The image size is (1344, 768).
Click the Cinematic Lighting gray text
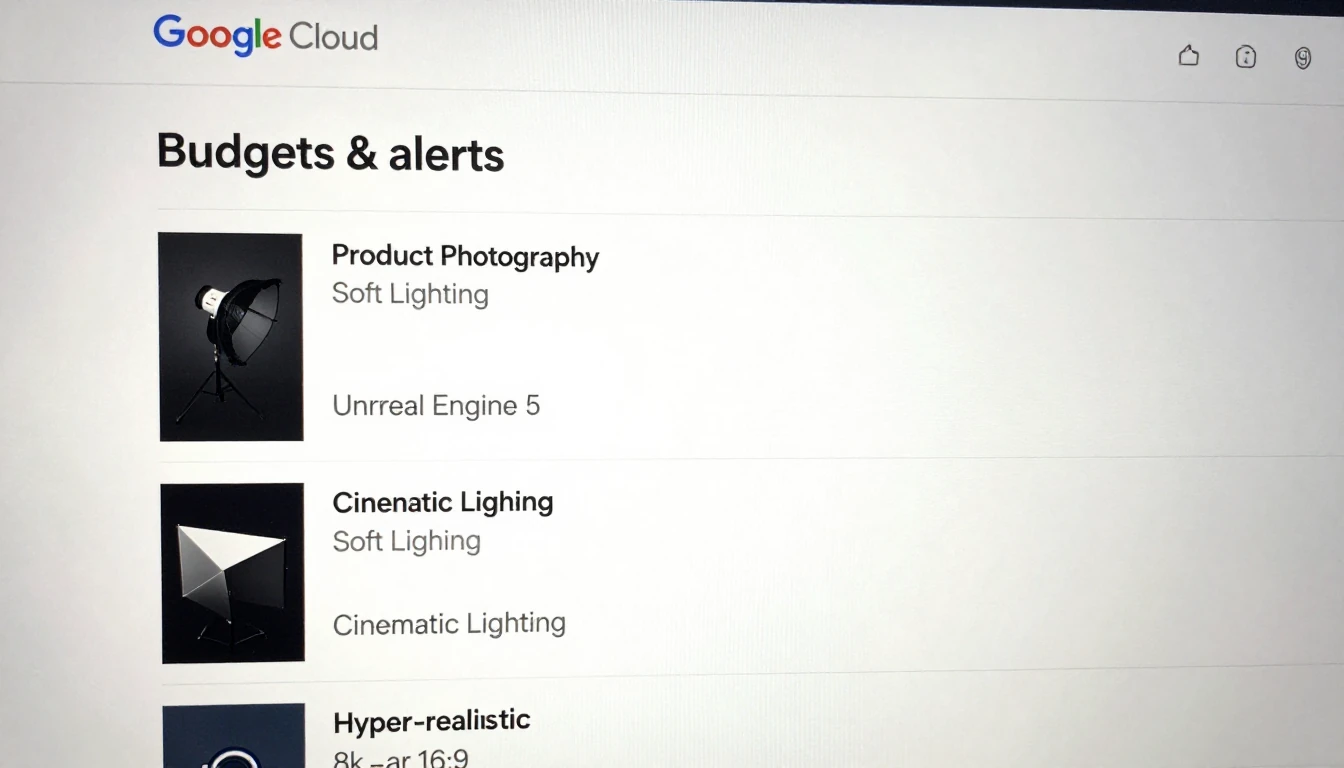pyautogui.click(x=449, y=624)
